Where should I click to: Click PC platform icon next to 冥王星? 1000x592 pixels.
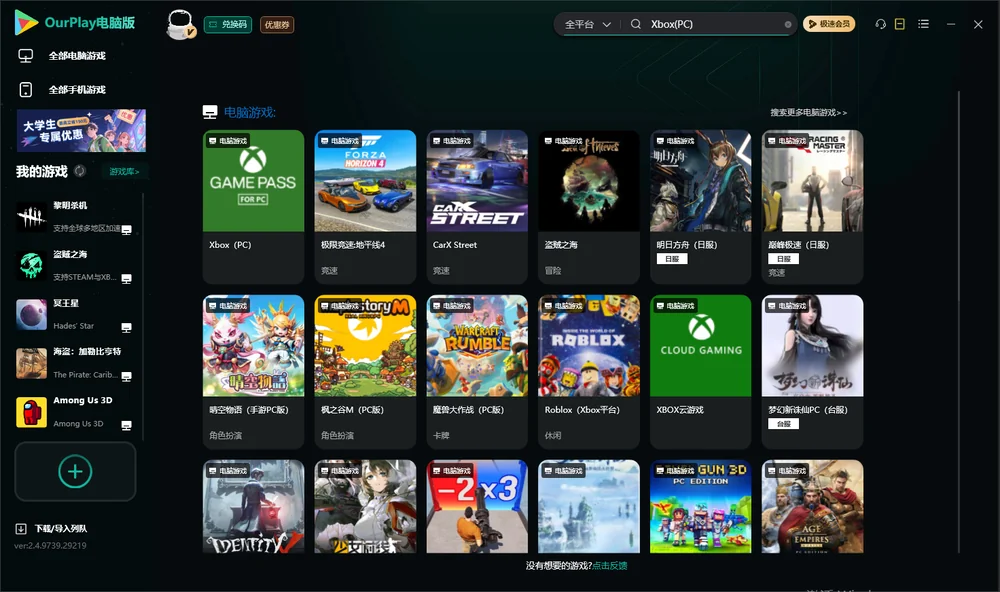(x=126, y=328)
